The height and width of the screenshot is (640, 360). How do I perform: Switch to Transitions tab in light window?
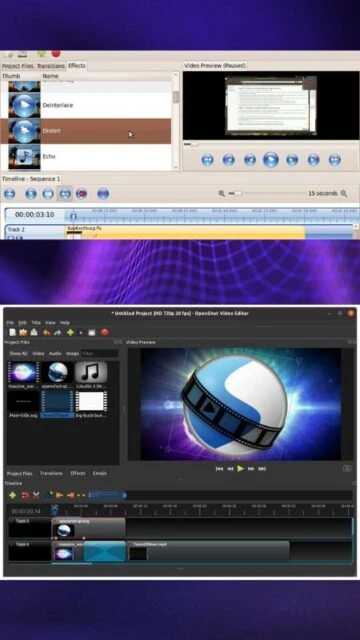click(x=51, y=66)
